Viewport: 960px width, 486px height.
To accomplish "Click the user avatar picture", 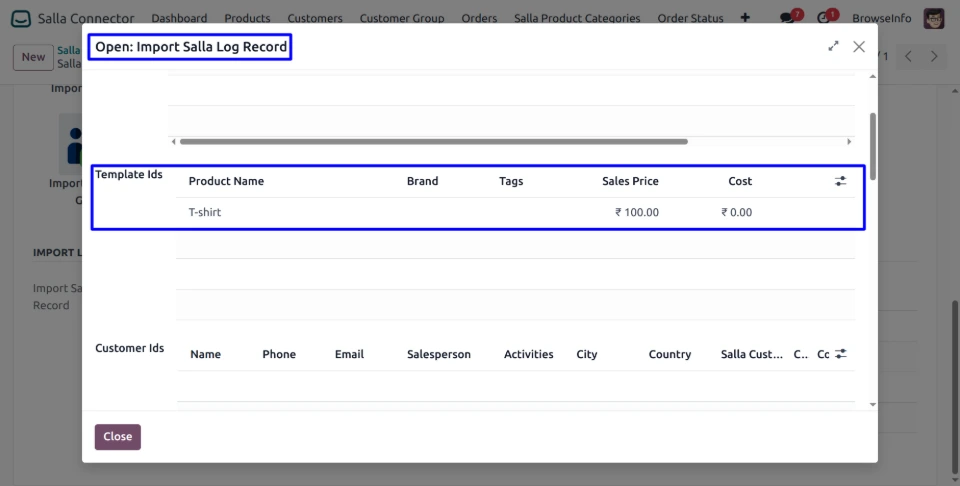I will coord(934,18).
